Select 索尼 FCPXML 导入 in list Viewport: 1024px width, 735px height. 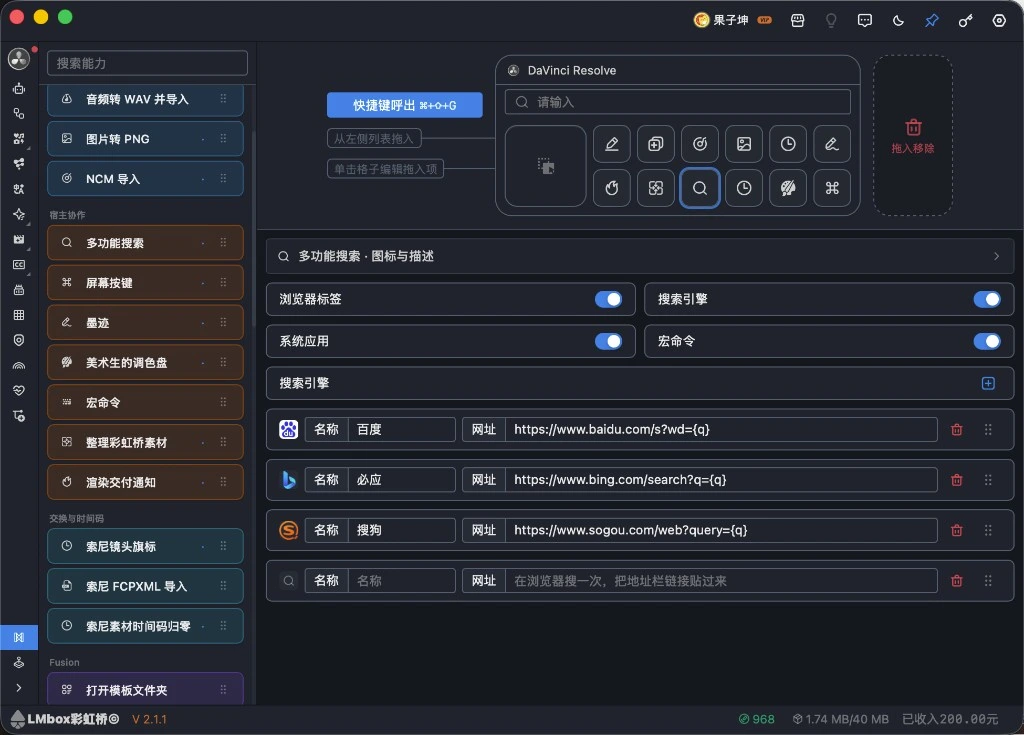[145, 586]
